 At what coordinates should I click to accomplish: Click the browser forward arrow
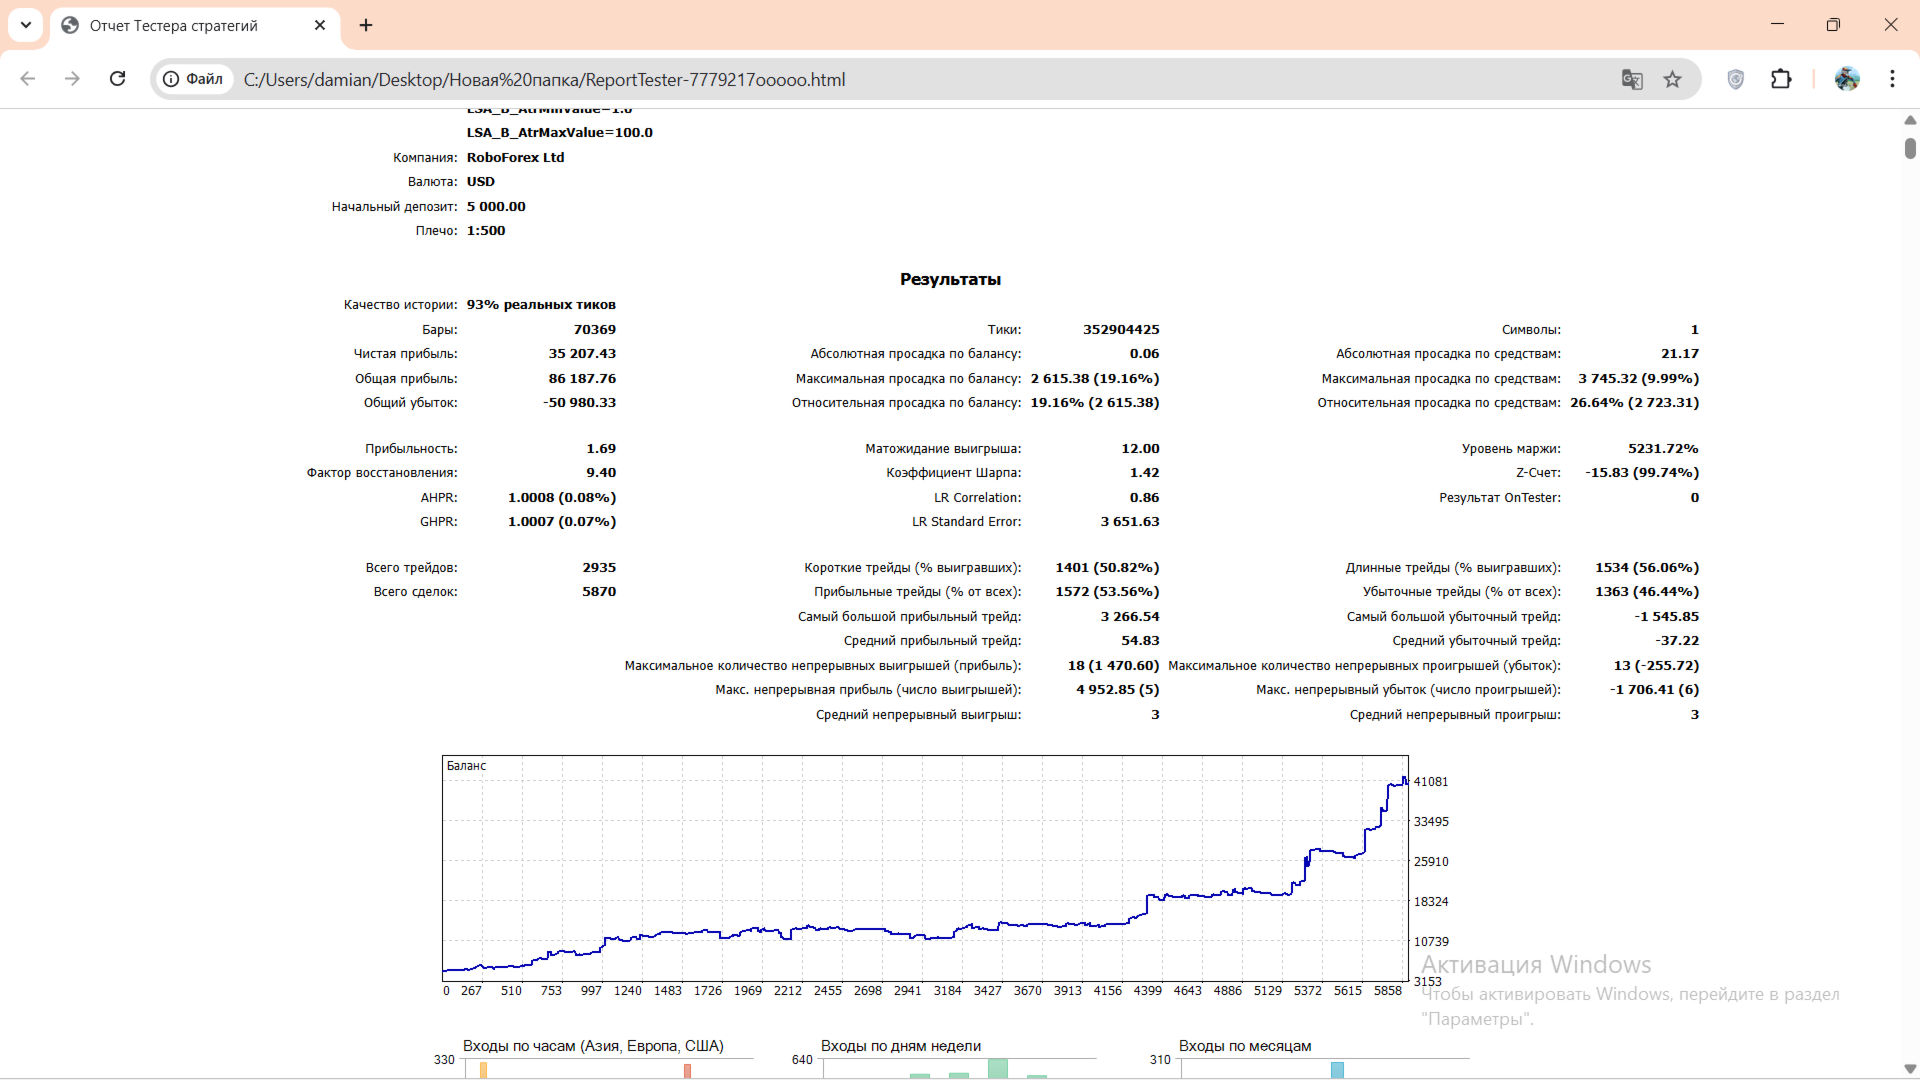tap(72, 79)
